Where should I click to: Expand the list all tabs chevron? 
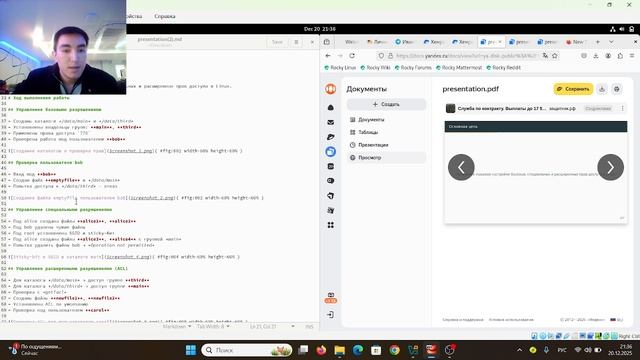611,42
